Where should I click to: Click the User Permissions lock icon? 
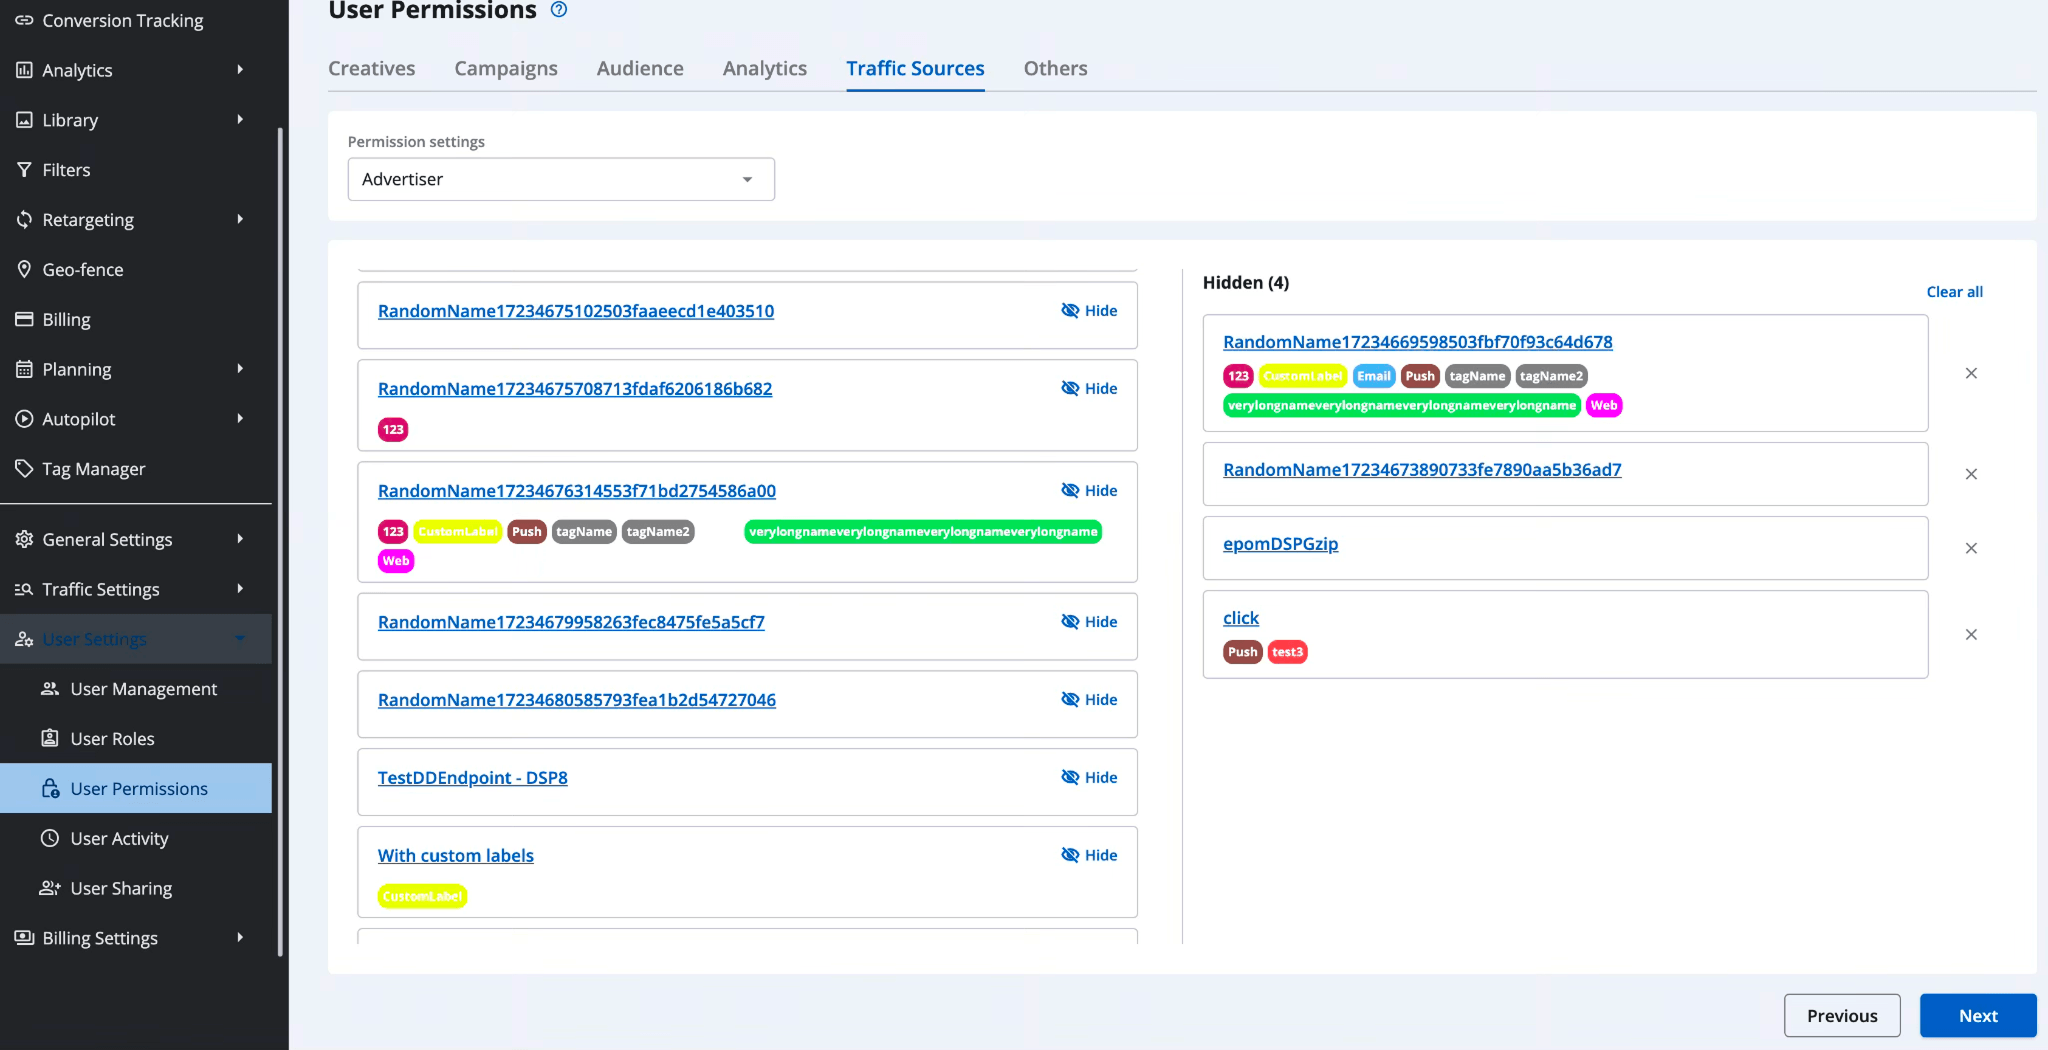click(x=50, y=788)
